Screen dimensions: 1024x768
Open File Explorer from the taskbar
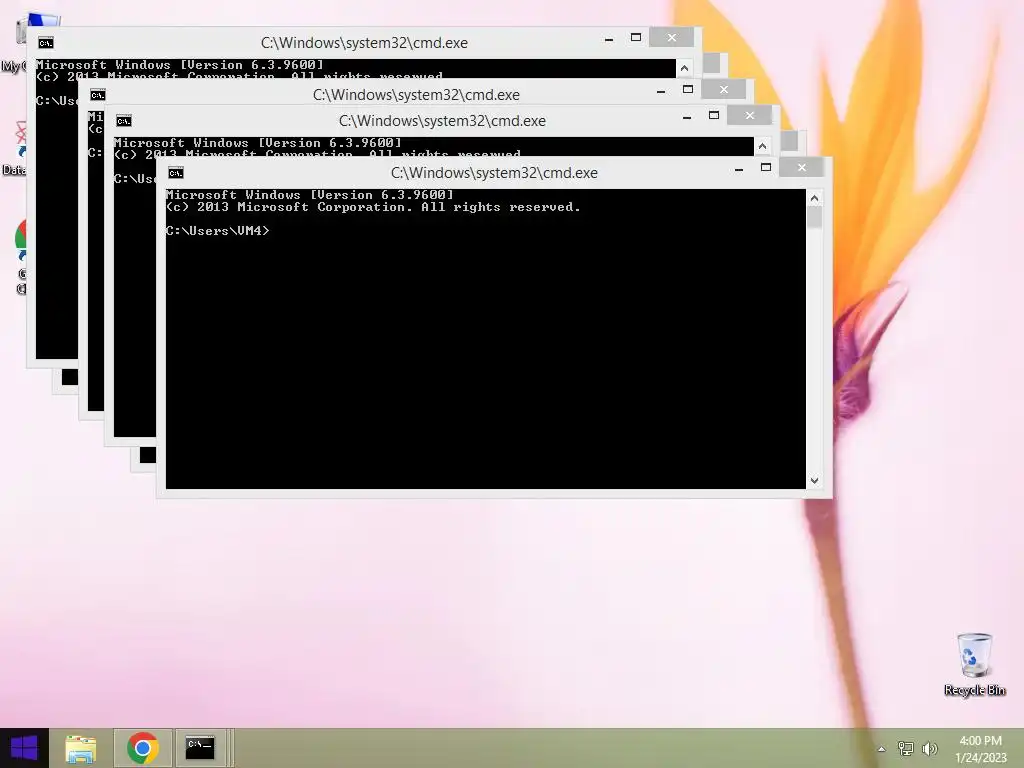[x=81, y=748]
